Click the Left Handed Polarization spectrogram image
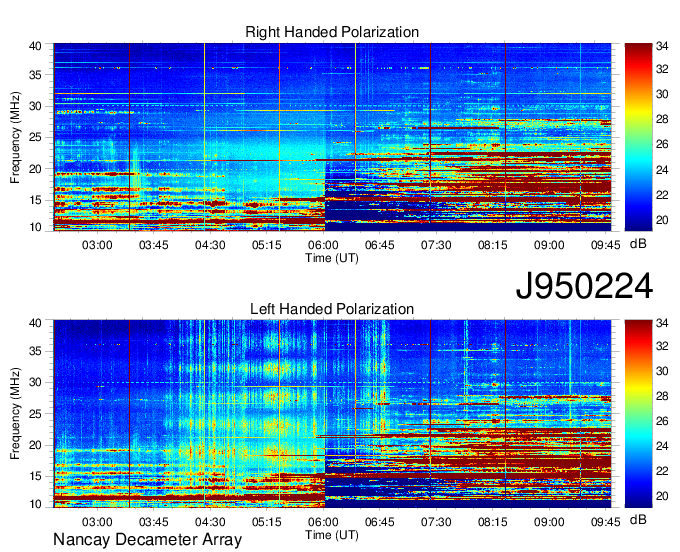The image size is (680, 552). click(332, 414)
